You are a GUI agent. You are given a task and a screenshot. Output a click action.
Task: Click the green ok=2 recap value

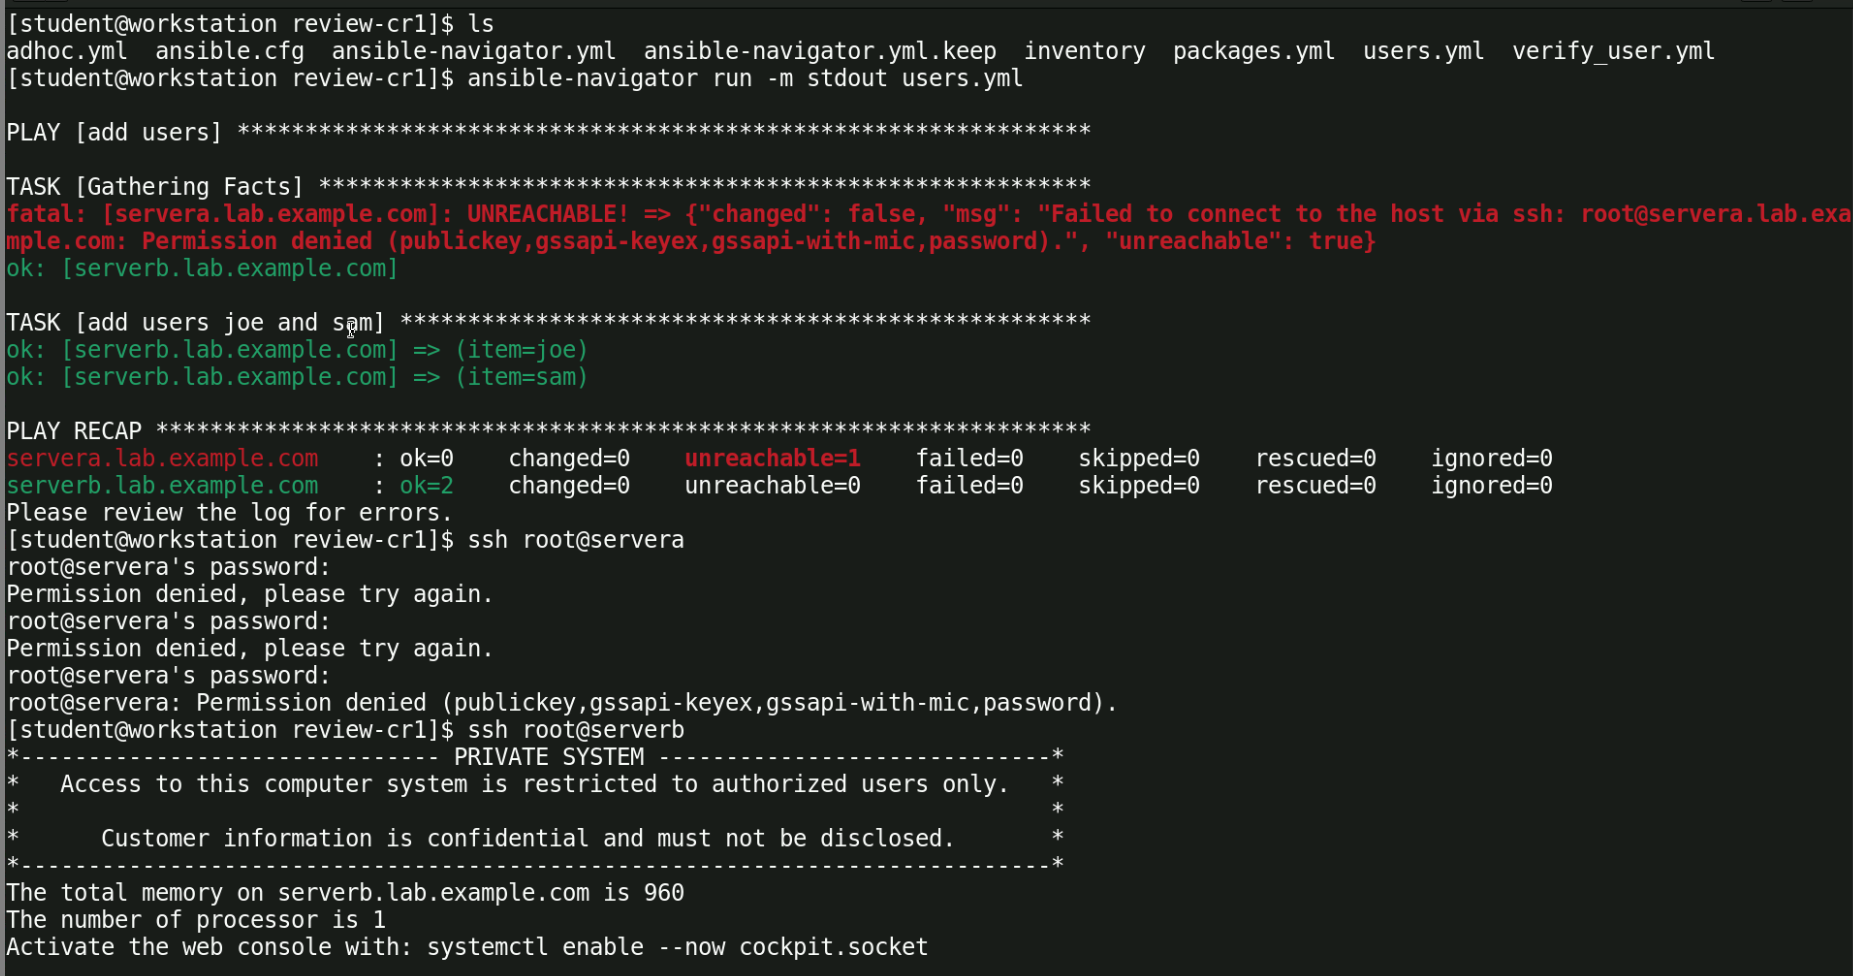click(x=427, y=485)
